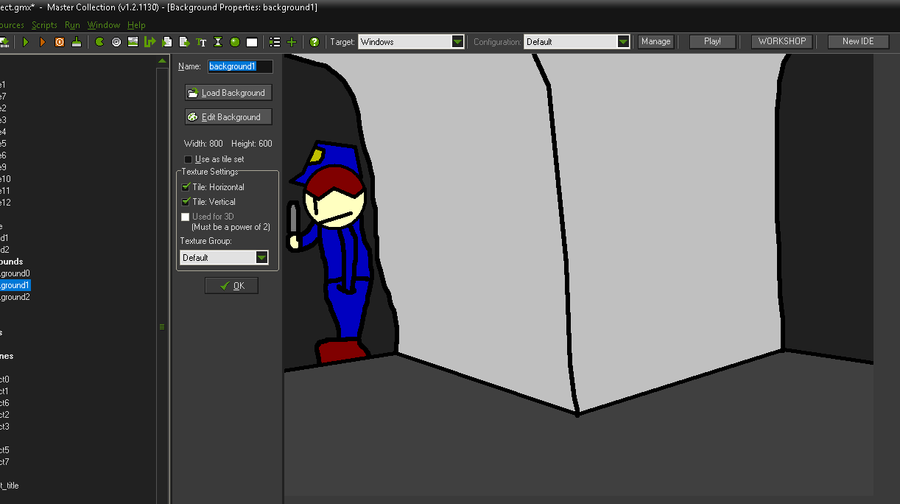This screenshot has width=900, height=504.
Task: Create a new script resource
Action: (x=167, y=42)
